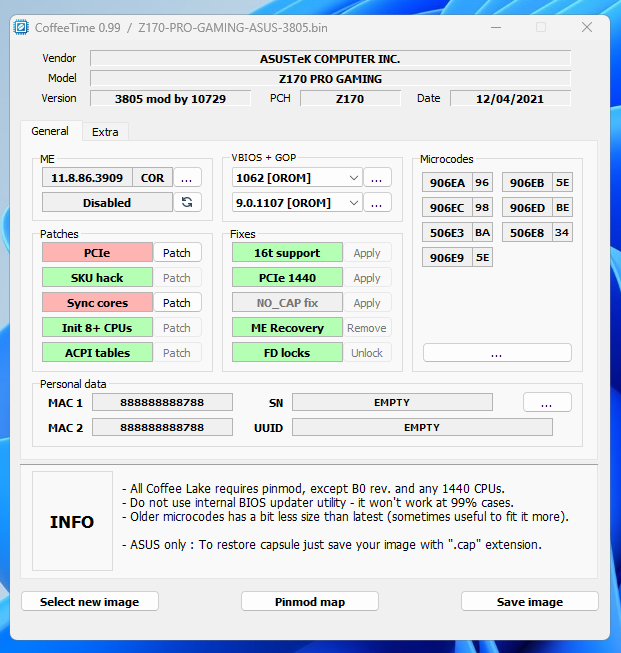
Task: Click the Vendor field ASUSTeK COMPUTER INC.
Action: click(x=330, y=59)
